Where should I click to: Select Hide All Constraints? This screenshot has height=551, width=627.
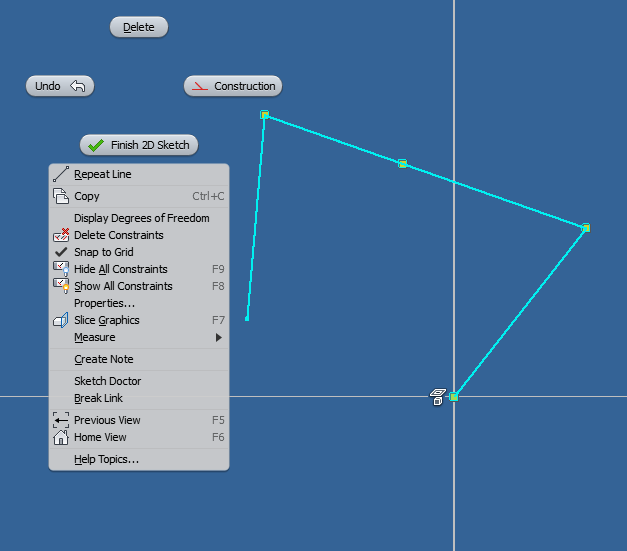tap(139, 269)
